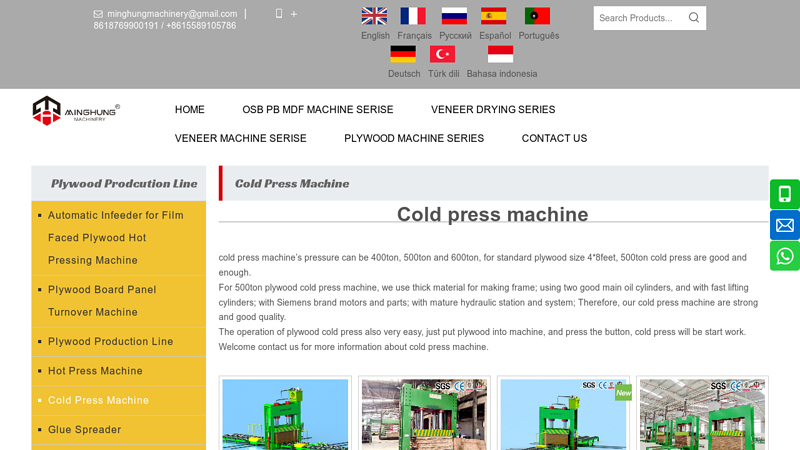Image resolution: width=800 pixels, height=450 pixels.
Task: Select the French flag icon
Action: coord(413,16)
